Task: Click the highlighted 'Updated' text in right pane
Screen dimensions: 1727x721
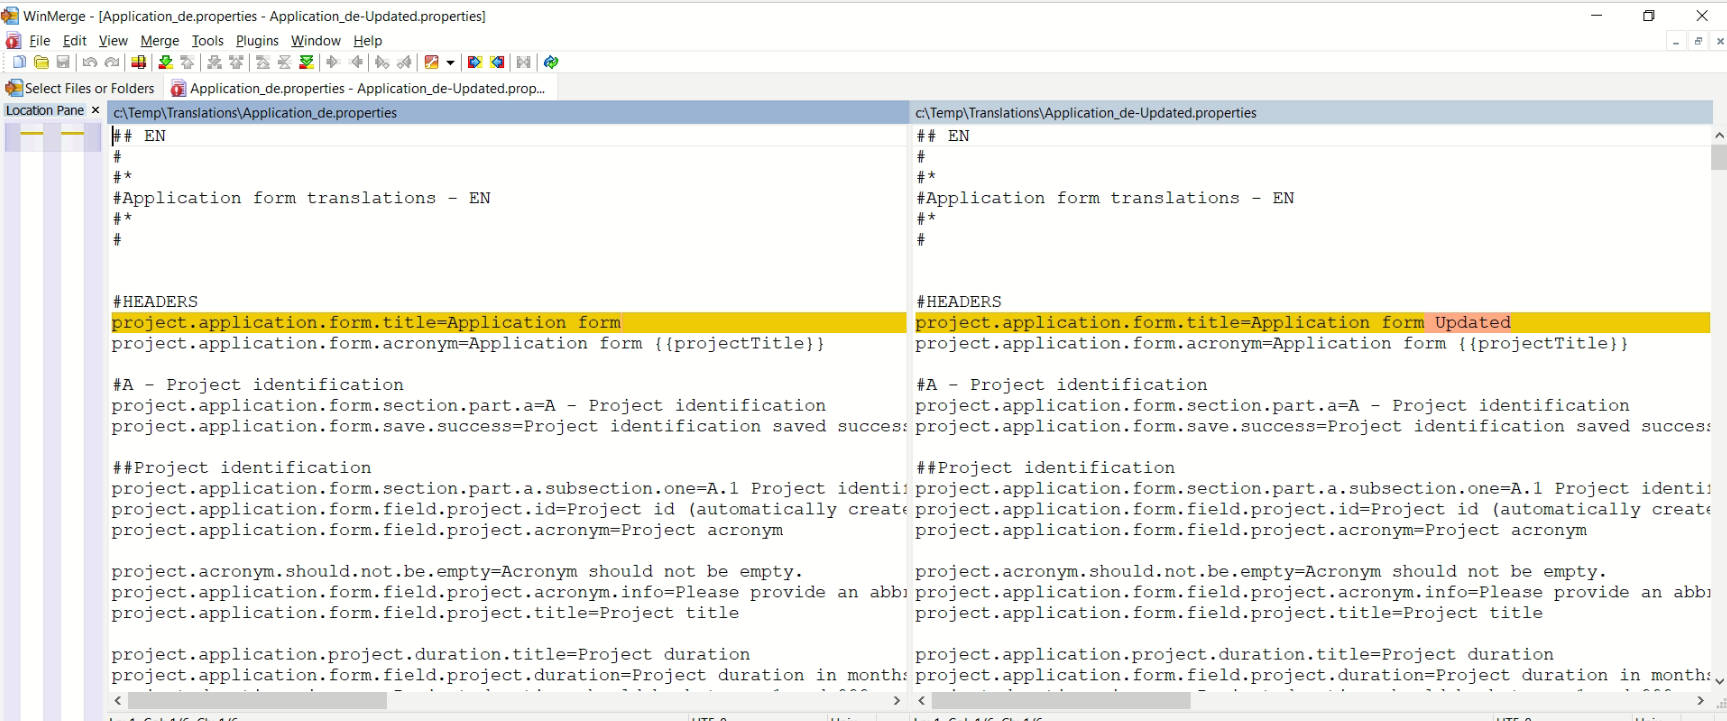Action: (1472, 322)
